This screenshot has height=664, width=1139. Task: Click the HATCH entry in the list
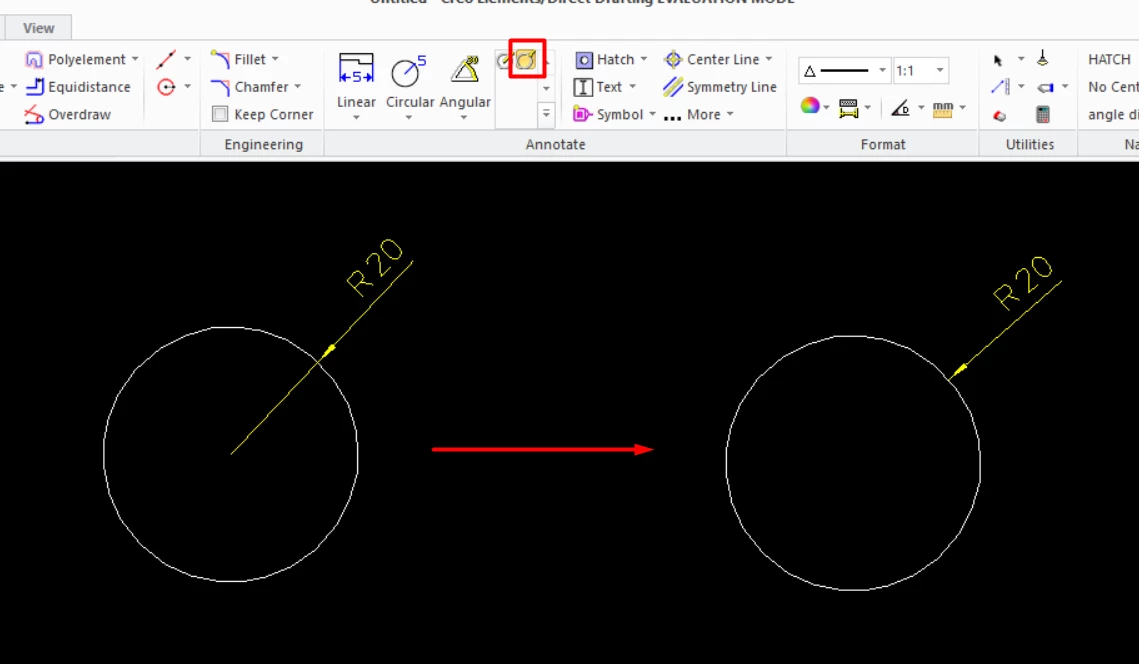(x=1108, y=60)
